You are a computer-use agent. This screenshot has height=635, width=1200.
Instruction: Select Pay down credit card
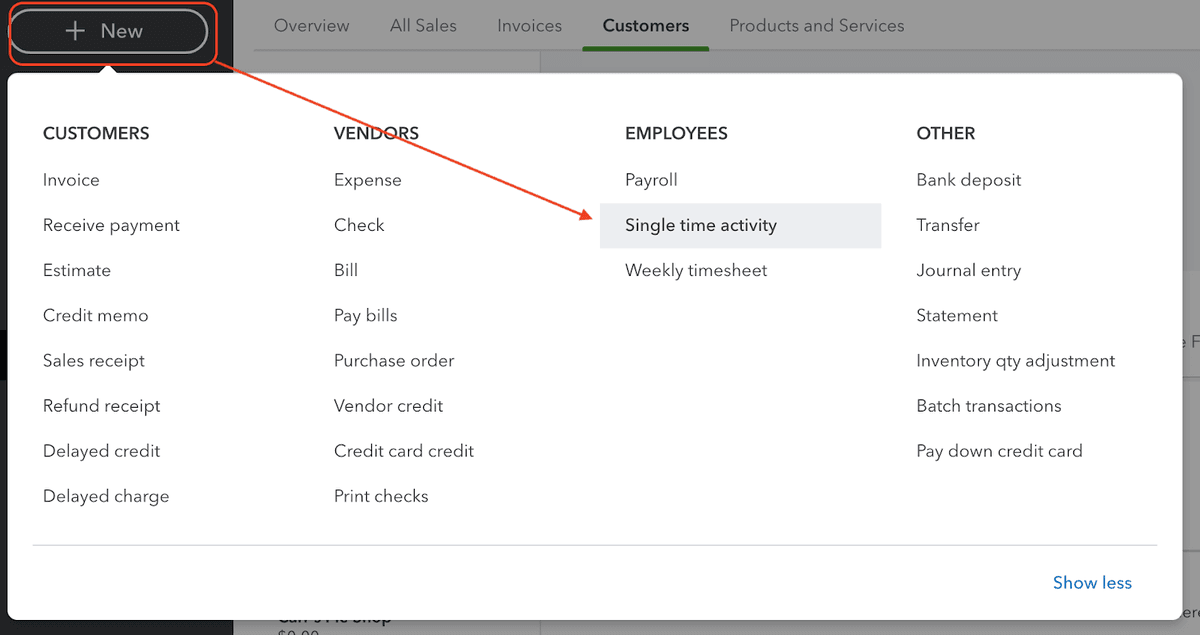(999, 451)
